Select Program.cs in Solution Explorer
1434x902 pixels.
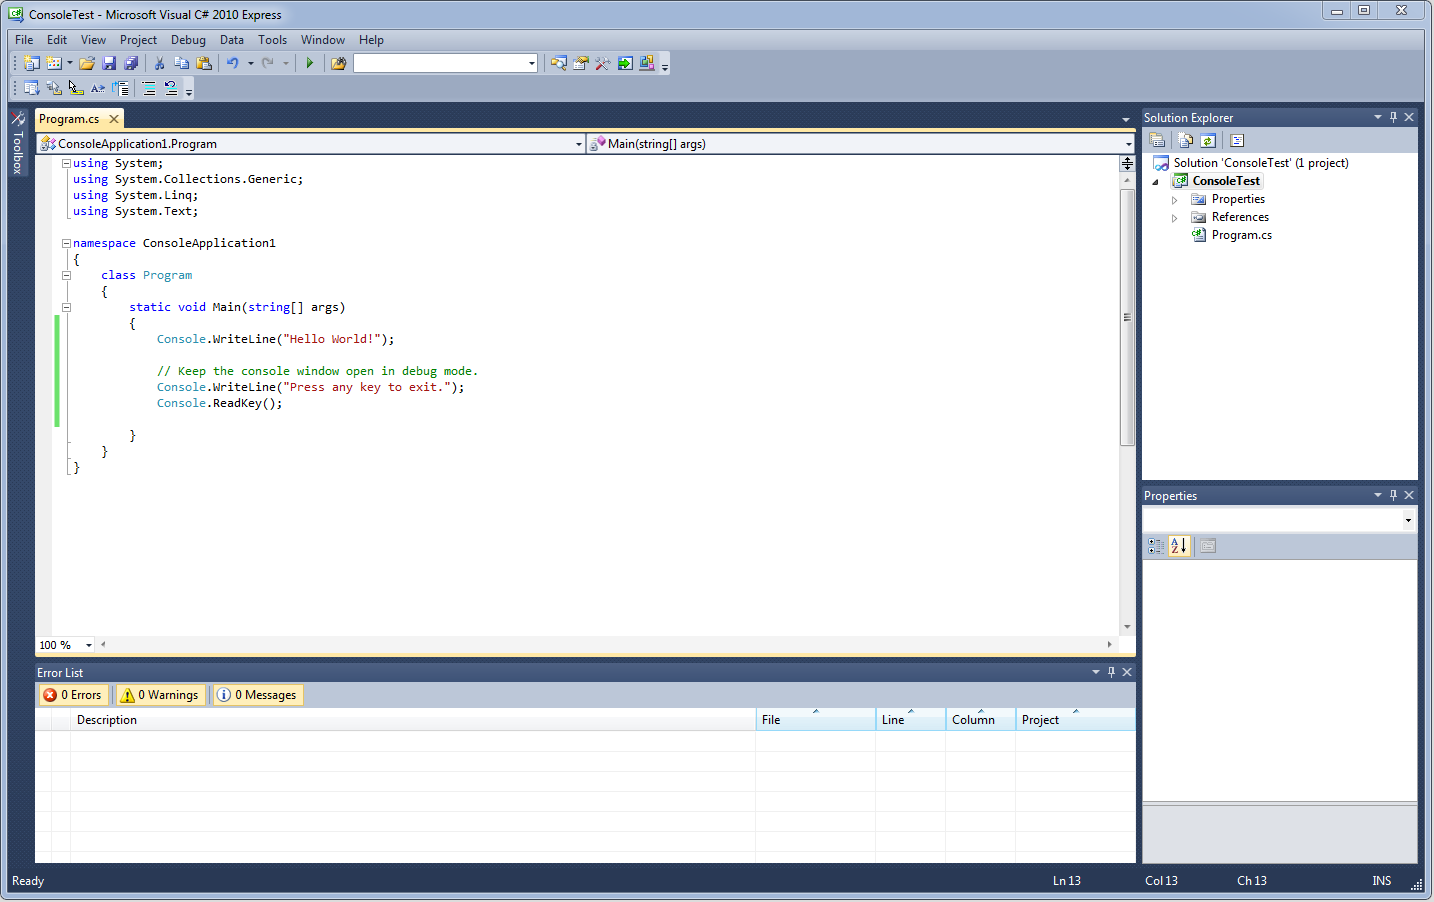(1241, 235)
